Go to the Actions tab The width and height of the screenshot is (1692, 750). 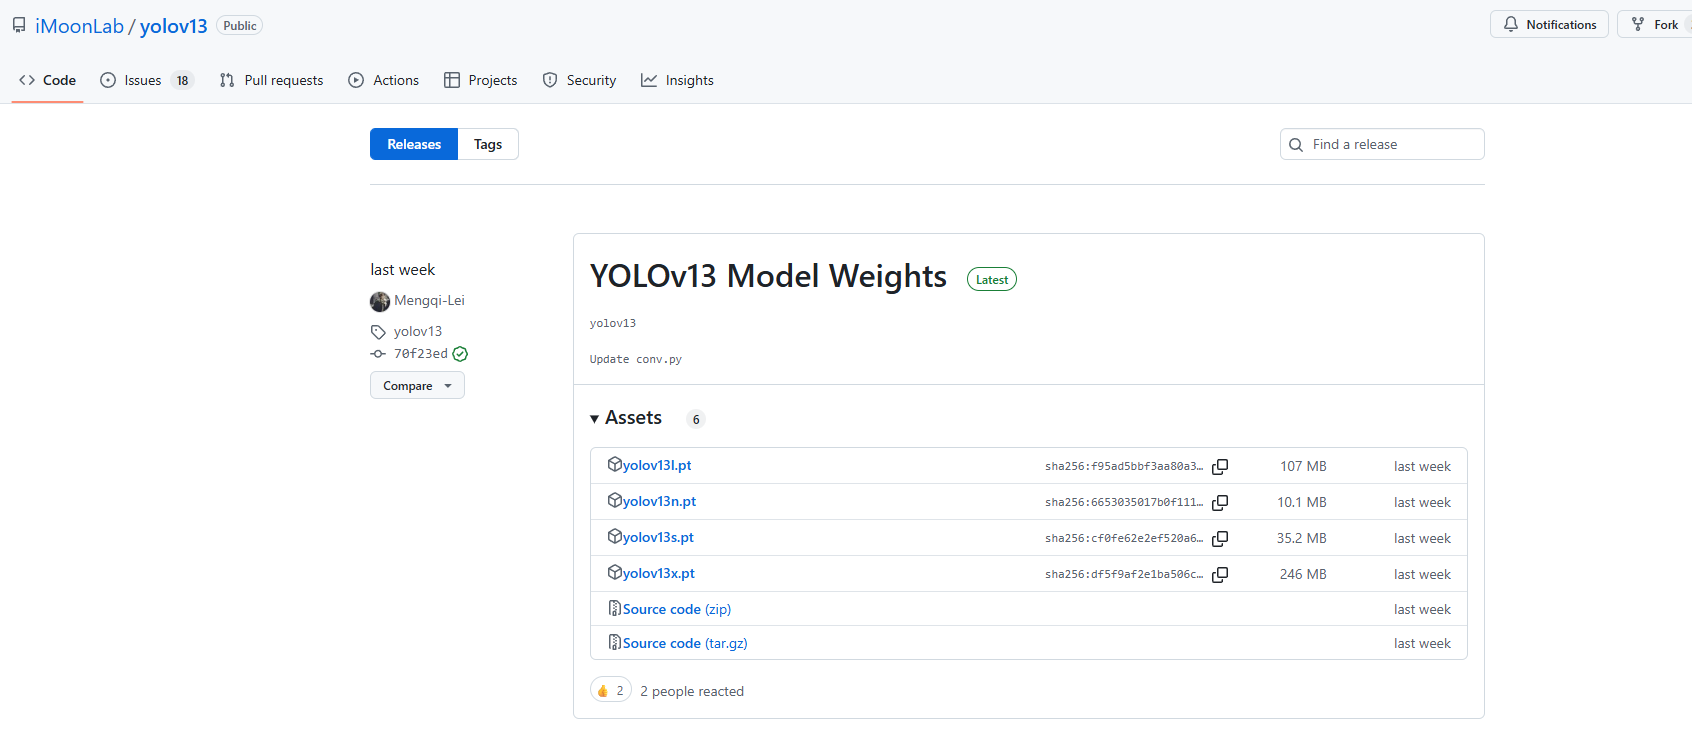click(x=384, y=80)
